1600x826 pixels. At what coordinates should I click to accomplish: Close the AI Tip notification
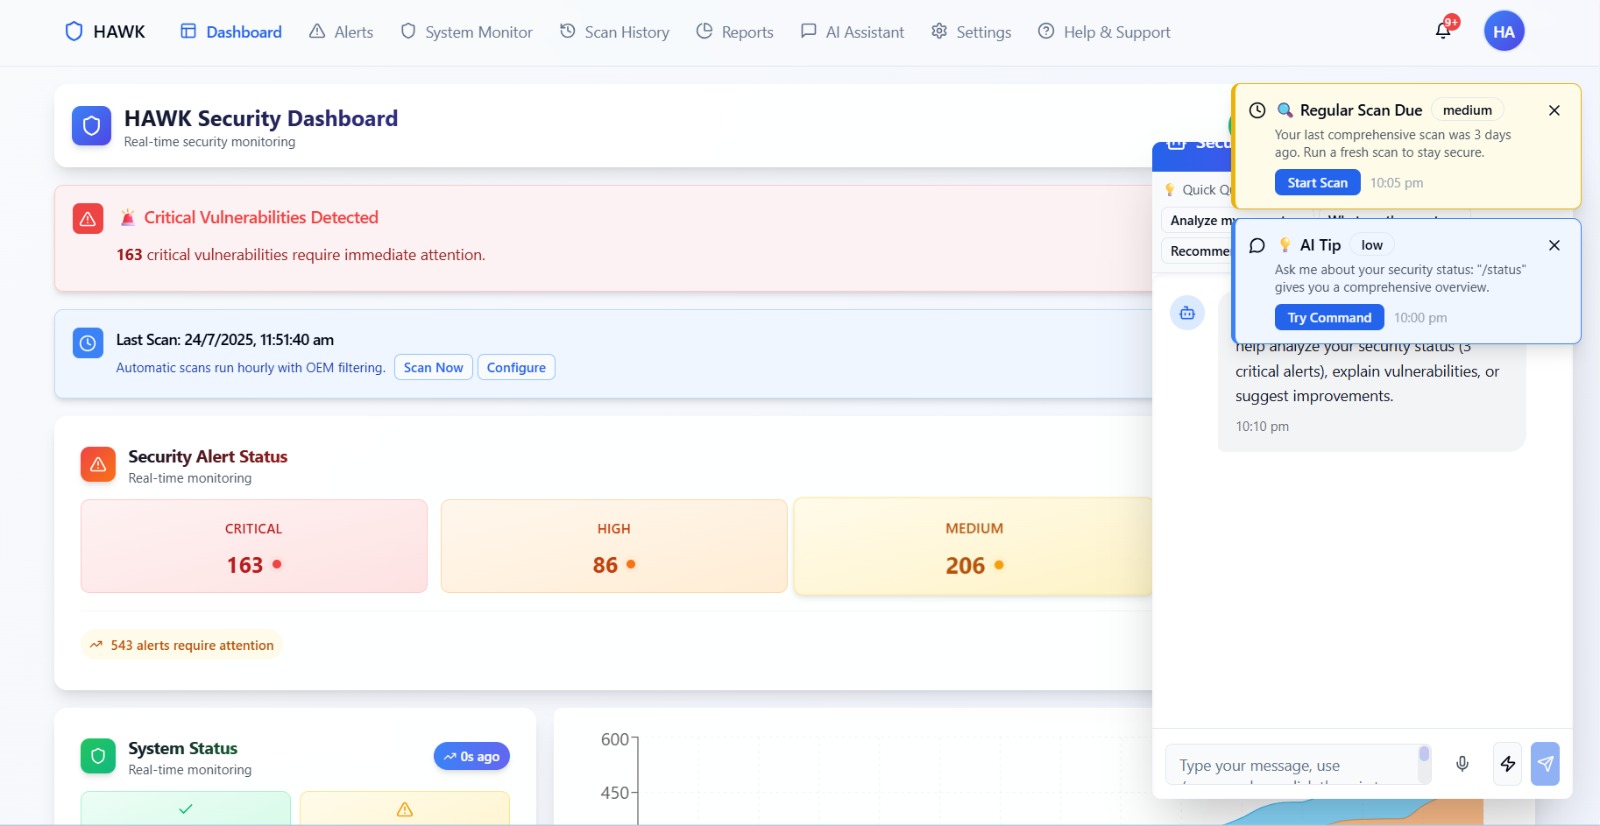click(x=1554, y=245)
